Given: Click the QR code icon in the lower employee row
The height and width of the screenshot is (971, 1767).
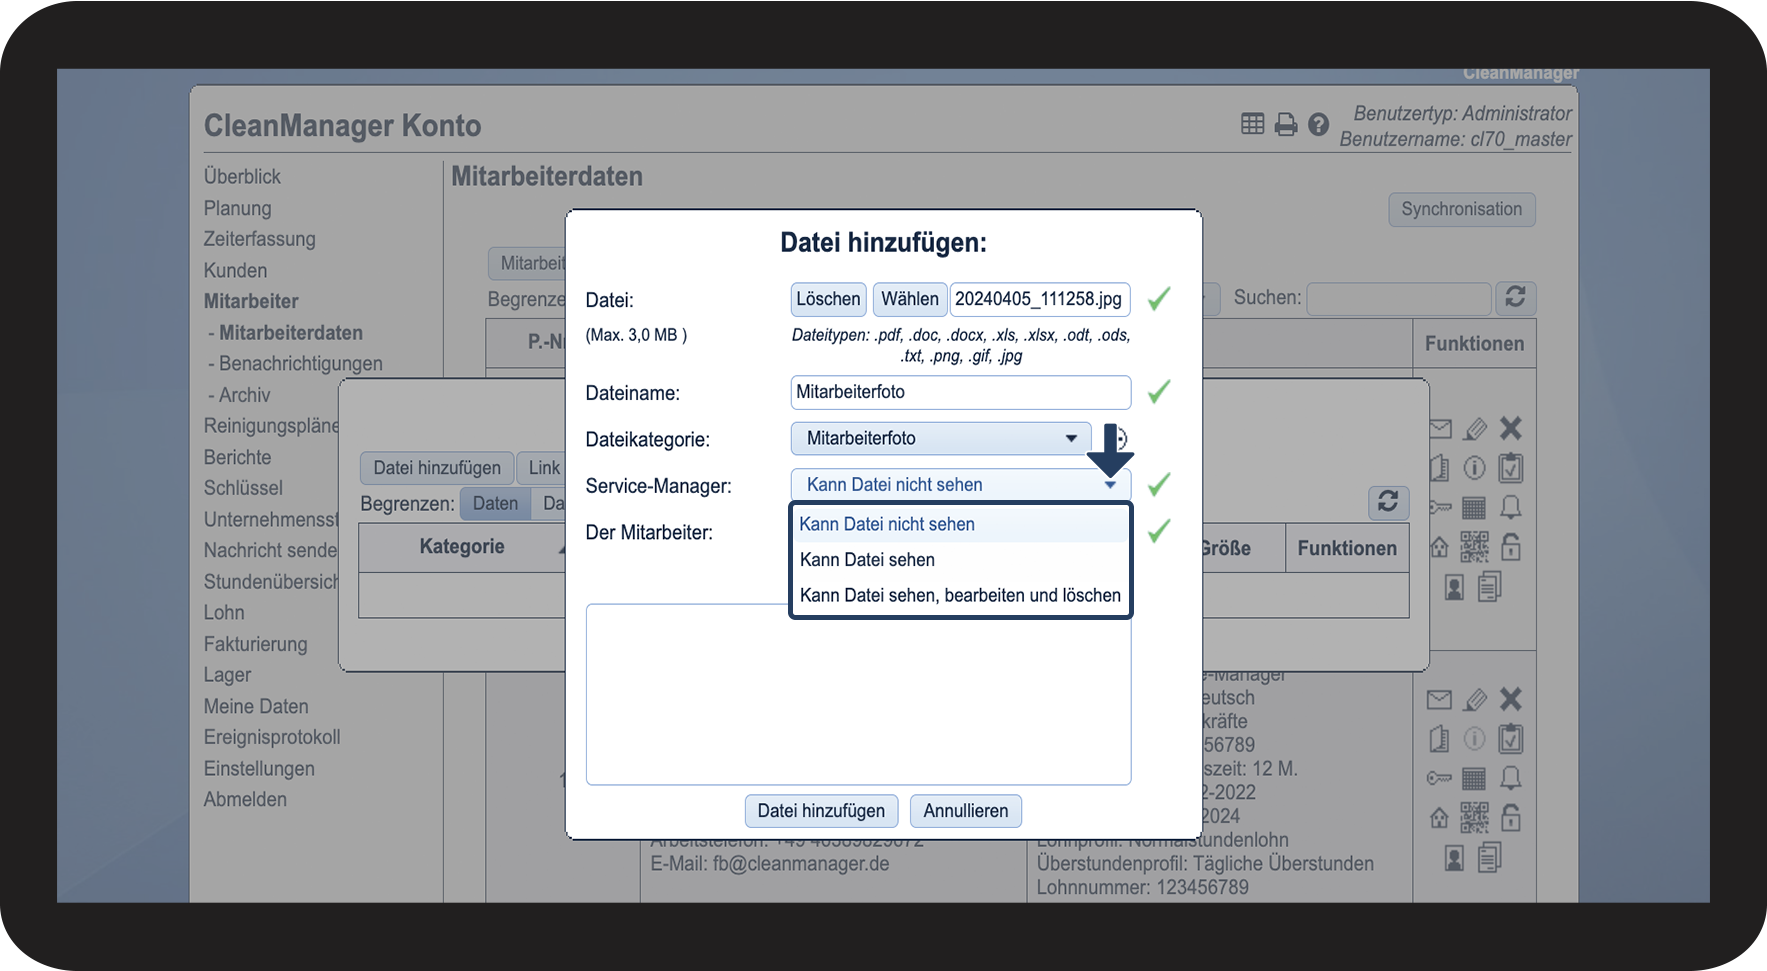Looking at the screenshot, I should pos(1474,818).
